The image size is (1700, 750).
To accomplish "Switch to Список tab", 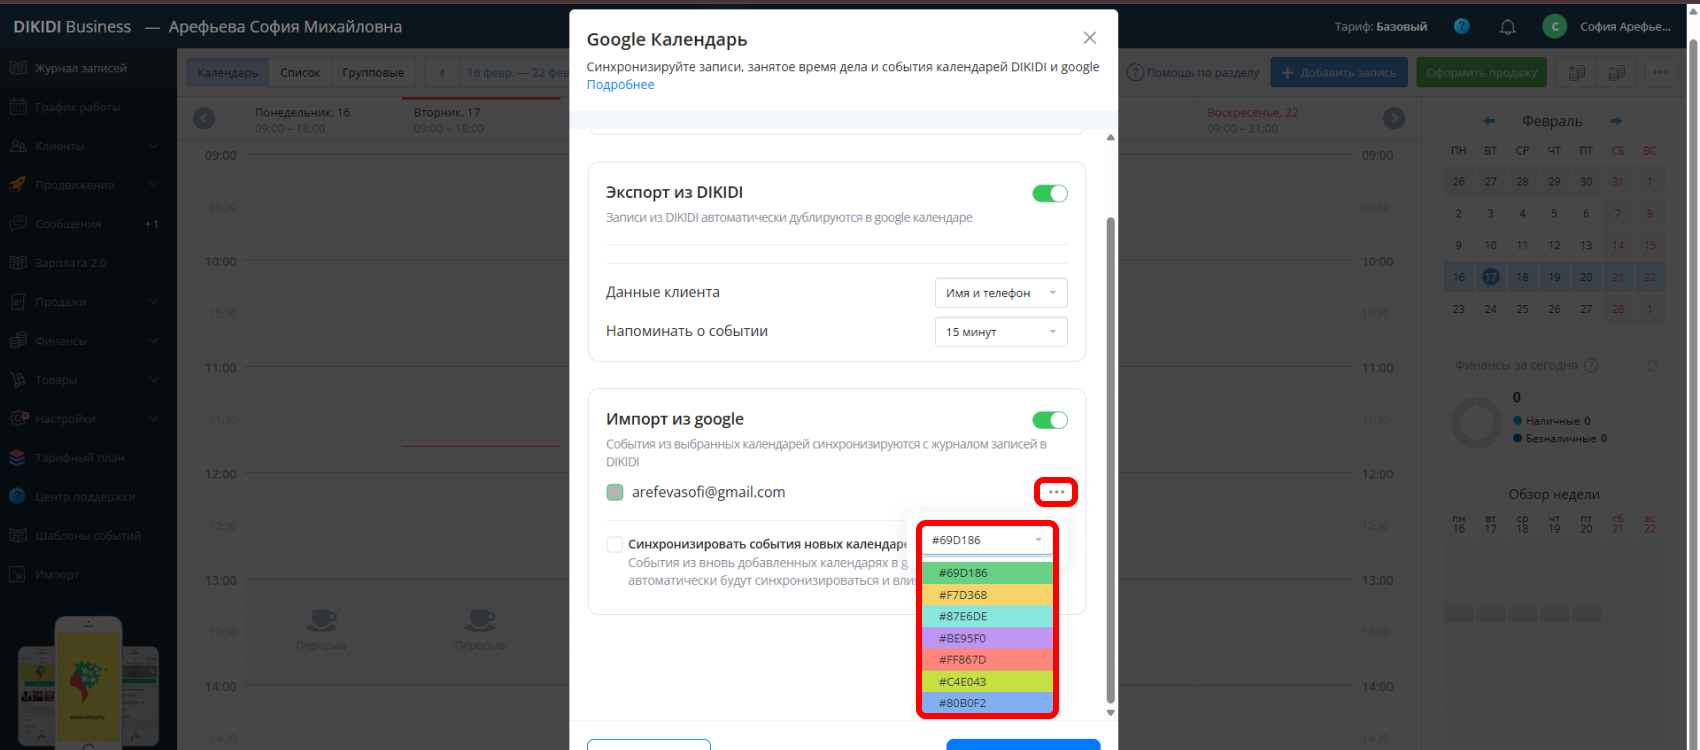I will pos(300,73).
